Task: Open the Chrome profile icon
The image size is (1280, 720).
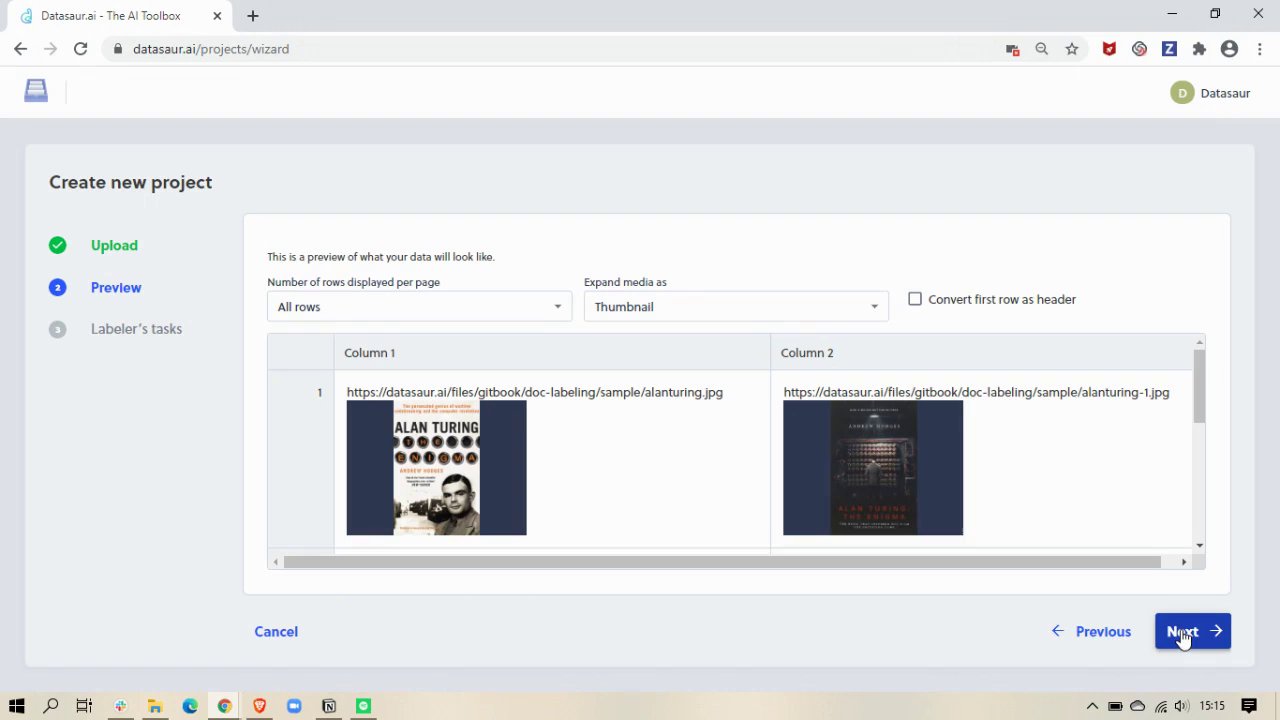Action: [x=1229, y=49]
